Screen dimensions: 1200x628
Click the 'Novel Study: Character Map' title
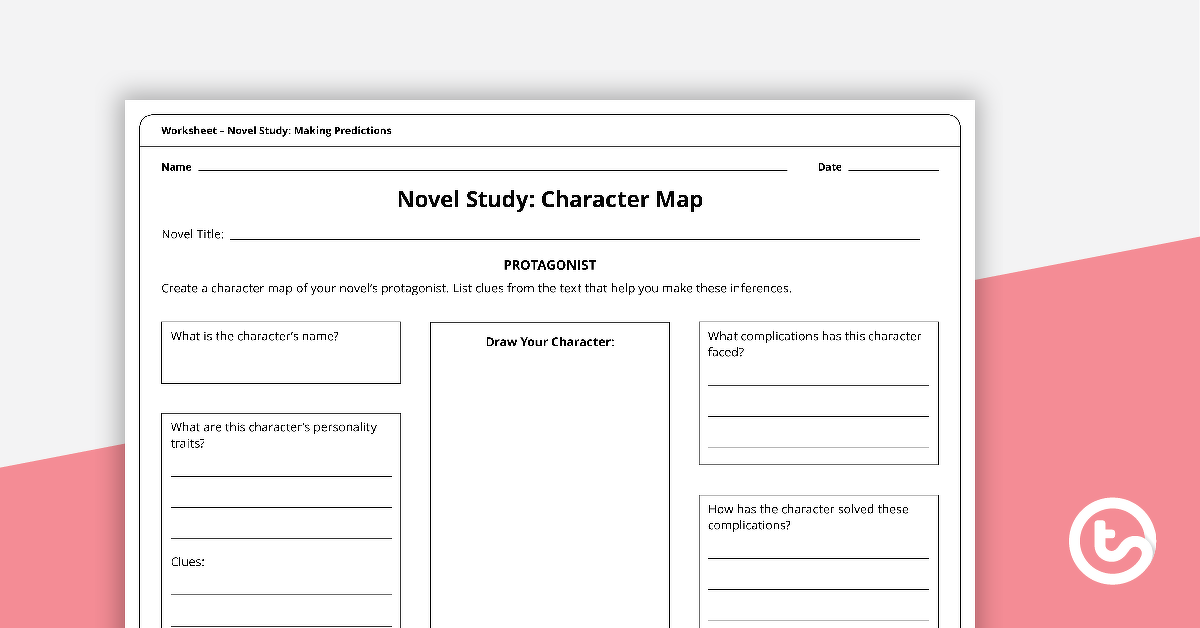[x=549, y=199]
